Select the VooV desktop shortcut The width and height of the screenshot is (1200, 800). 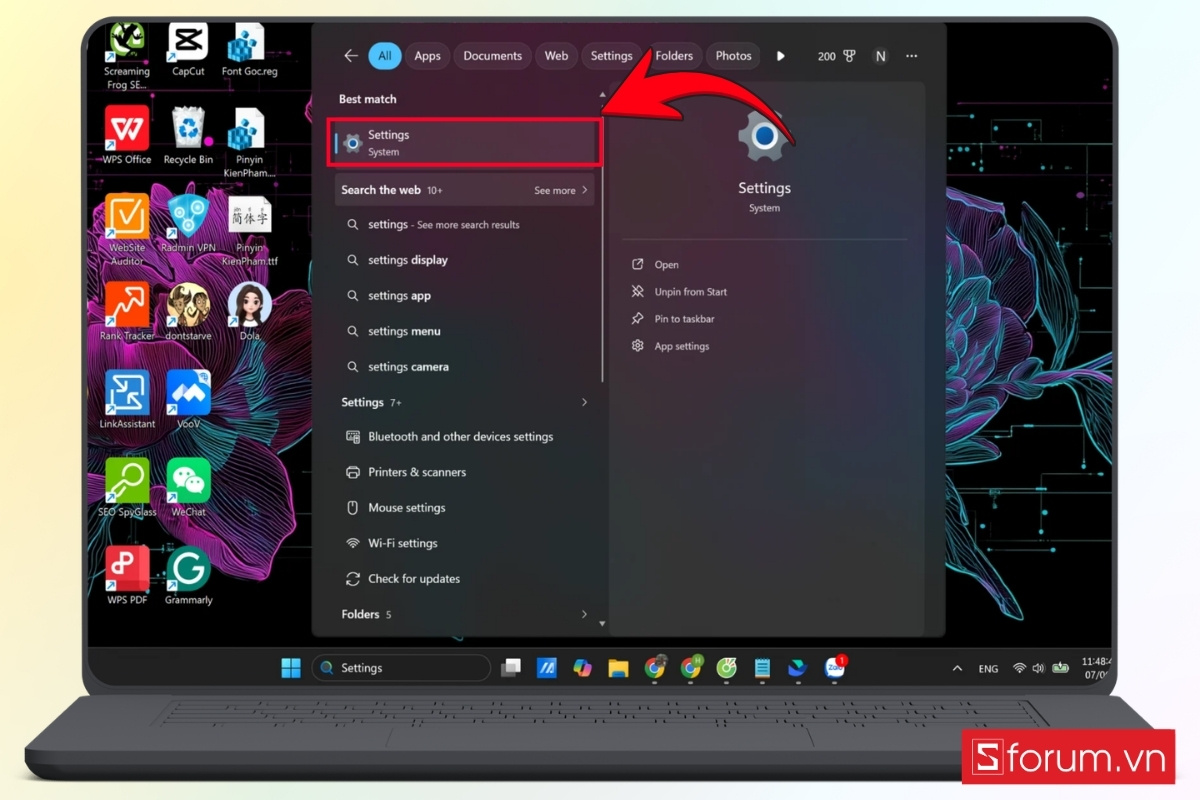pyautogui.click(x=188, y=400)
